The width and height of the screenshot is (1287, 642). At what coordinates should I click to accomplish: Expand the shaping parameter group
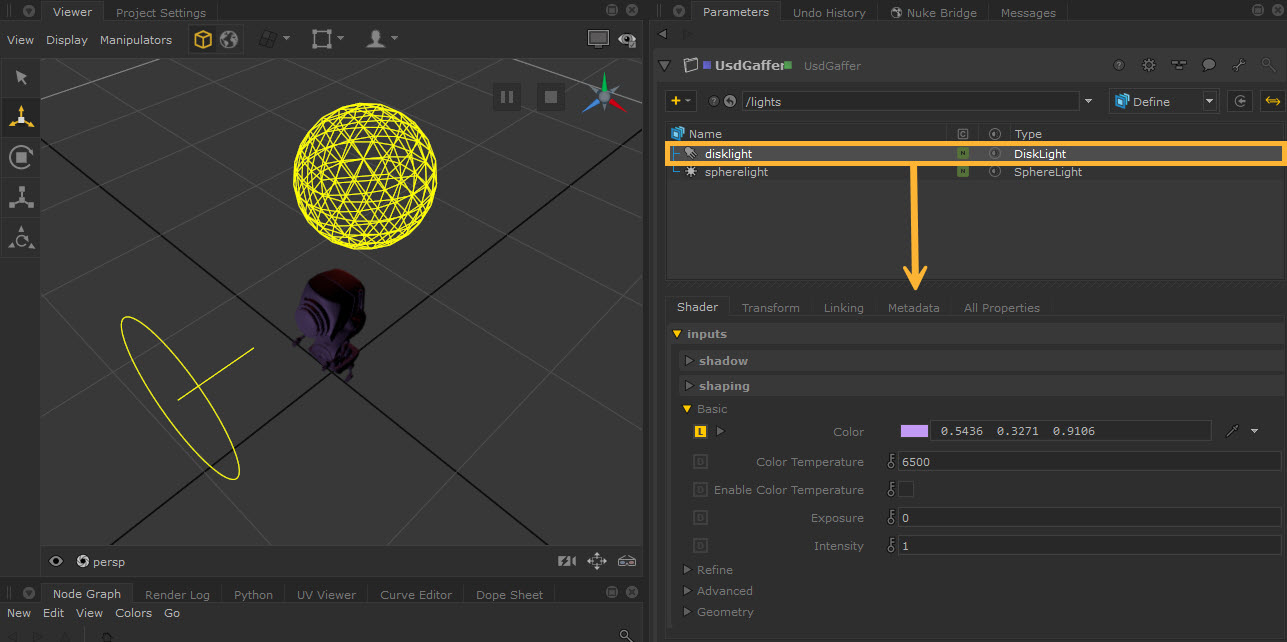pos(689,386)
